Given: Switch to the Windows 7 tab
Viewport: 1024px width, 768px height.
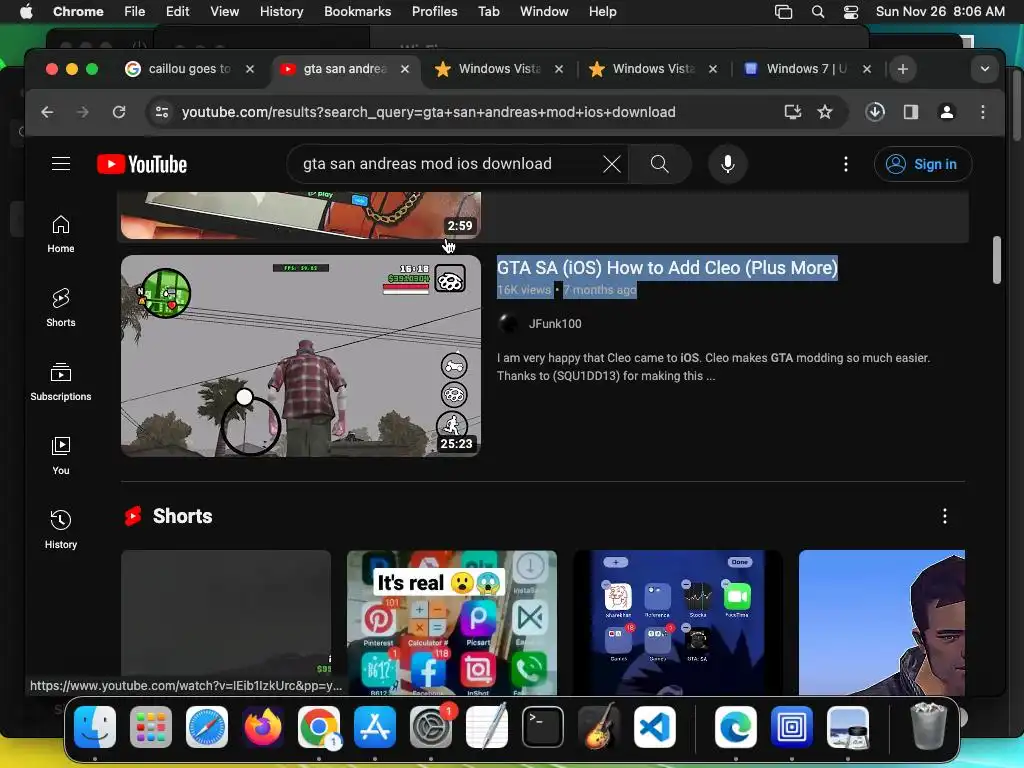Looking at the screenshot, I should [807, 69].
